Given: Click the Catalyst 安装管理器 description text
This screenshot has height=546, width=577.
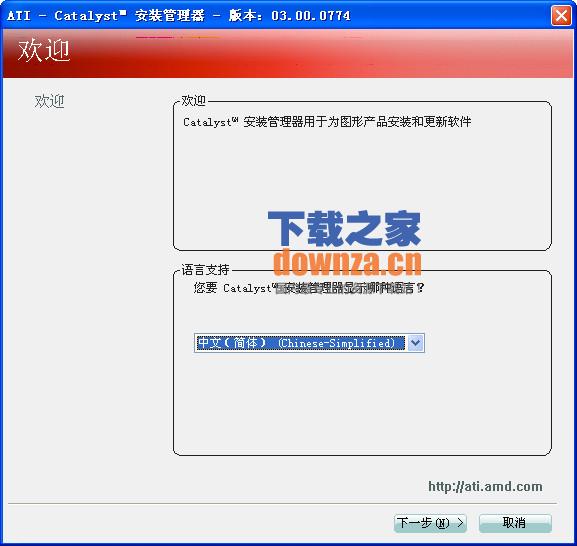Looking at the screenshot, I should click(327, 122).
